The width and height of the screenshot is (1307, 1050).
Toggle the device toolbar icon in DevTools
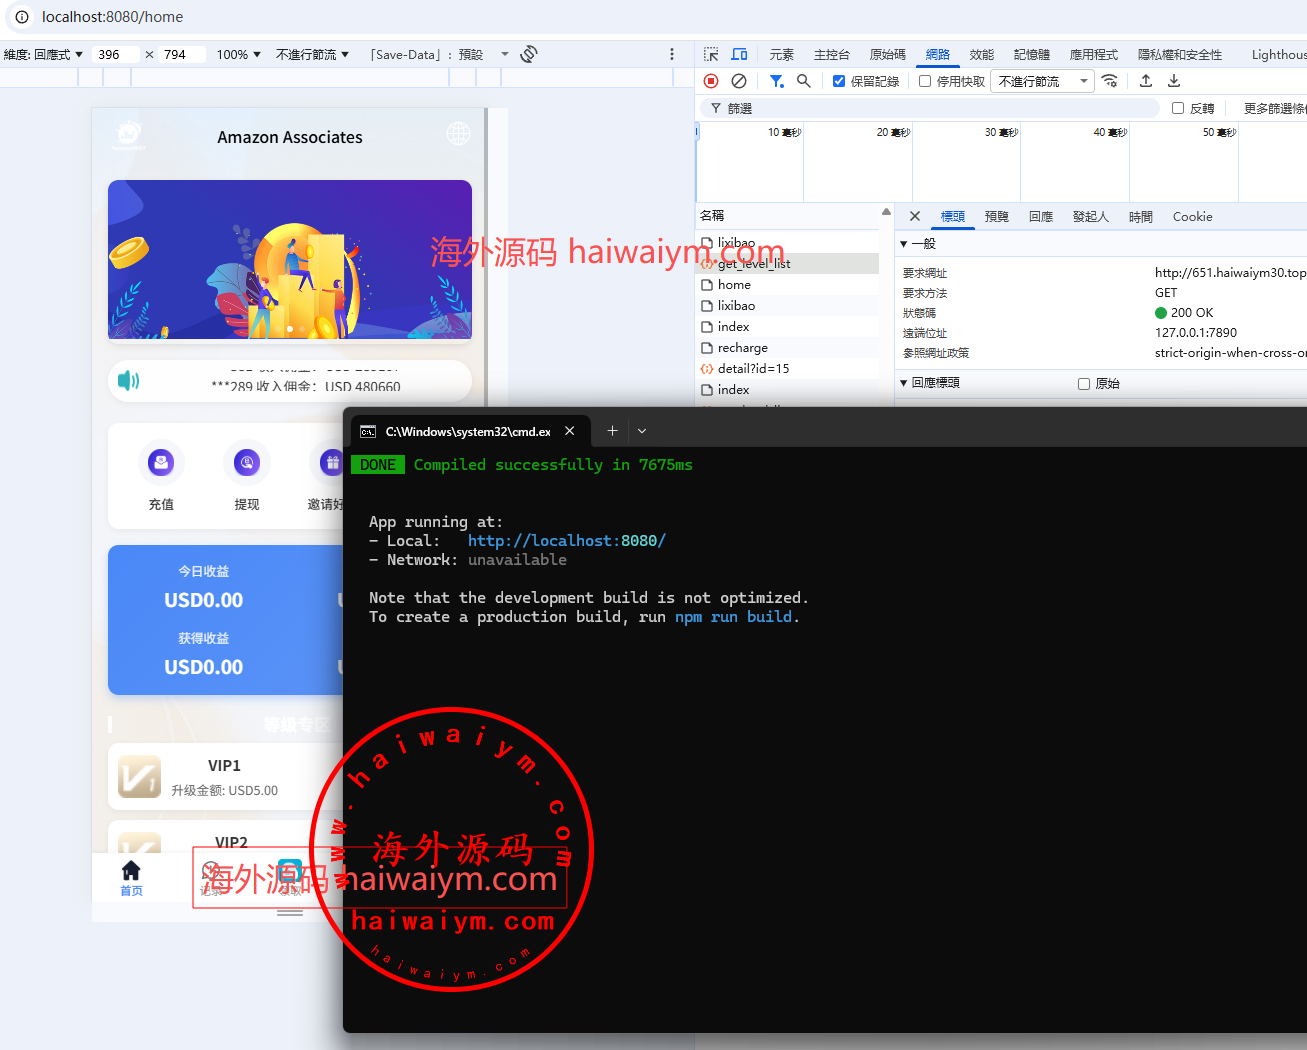(739, 54)
